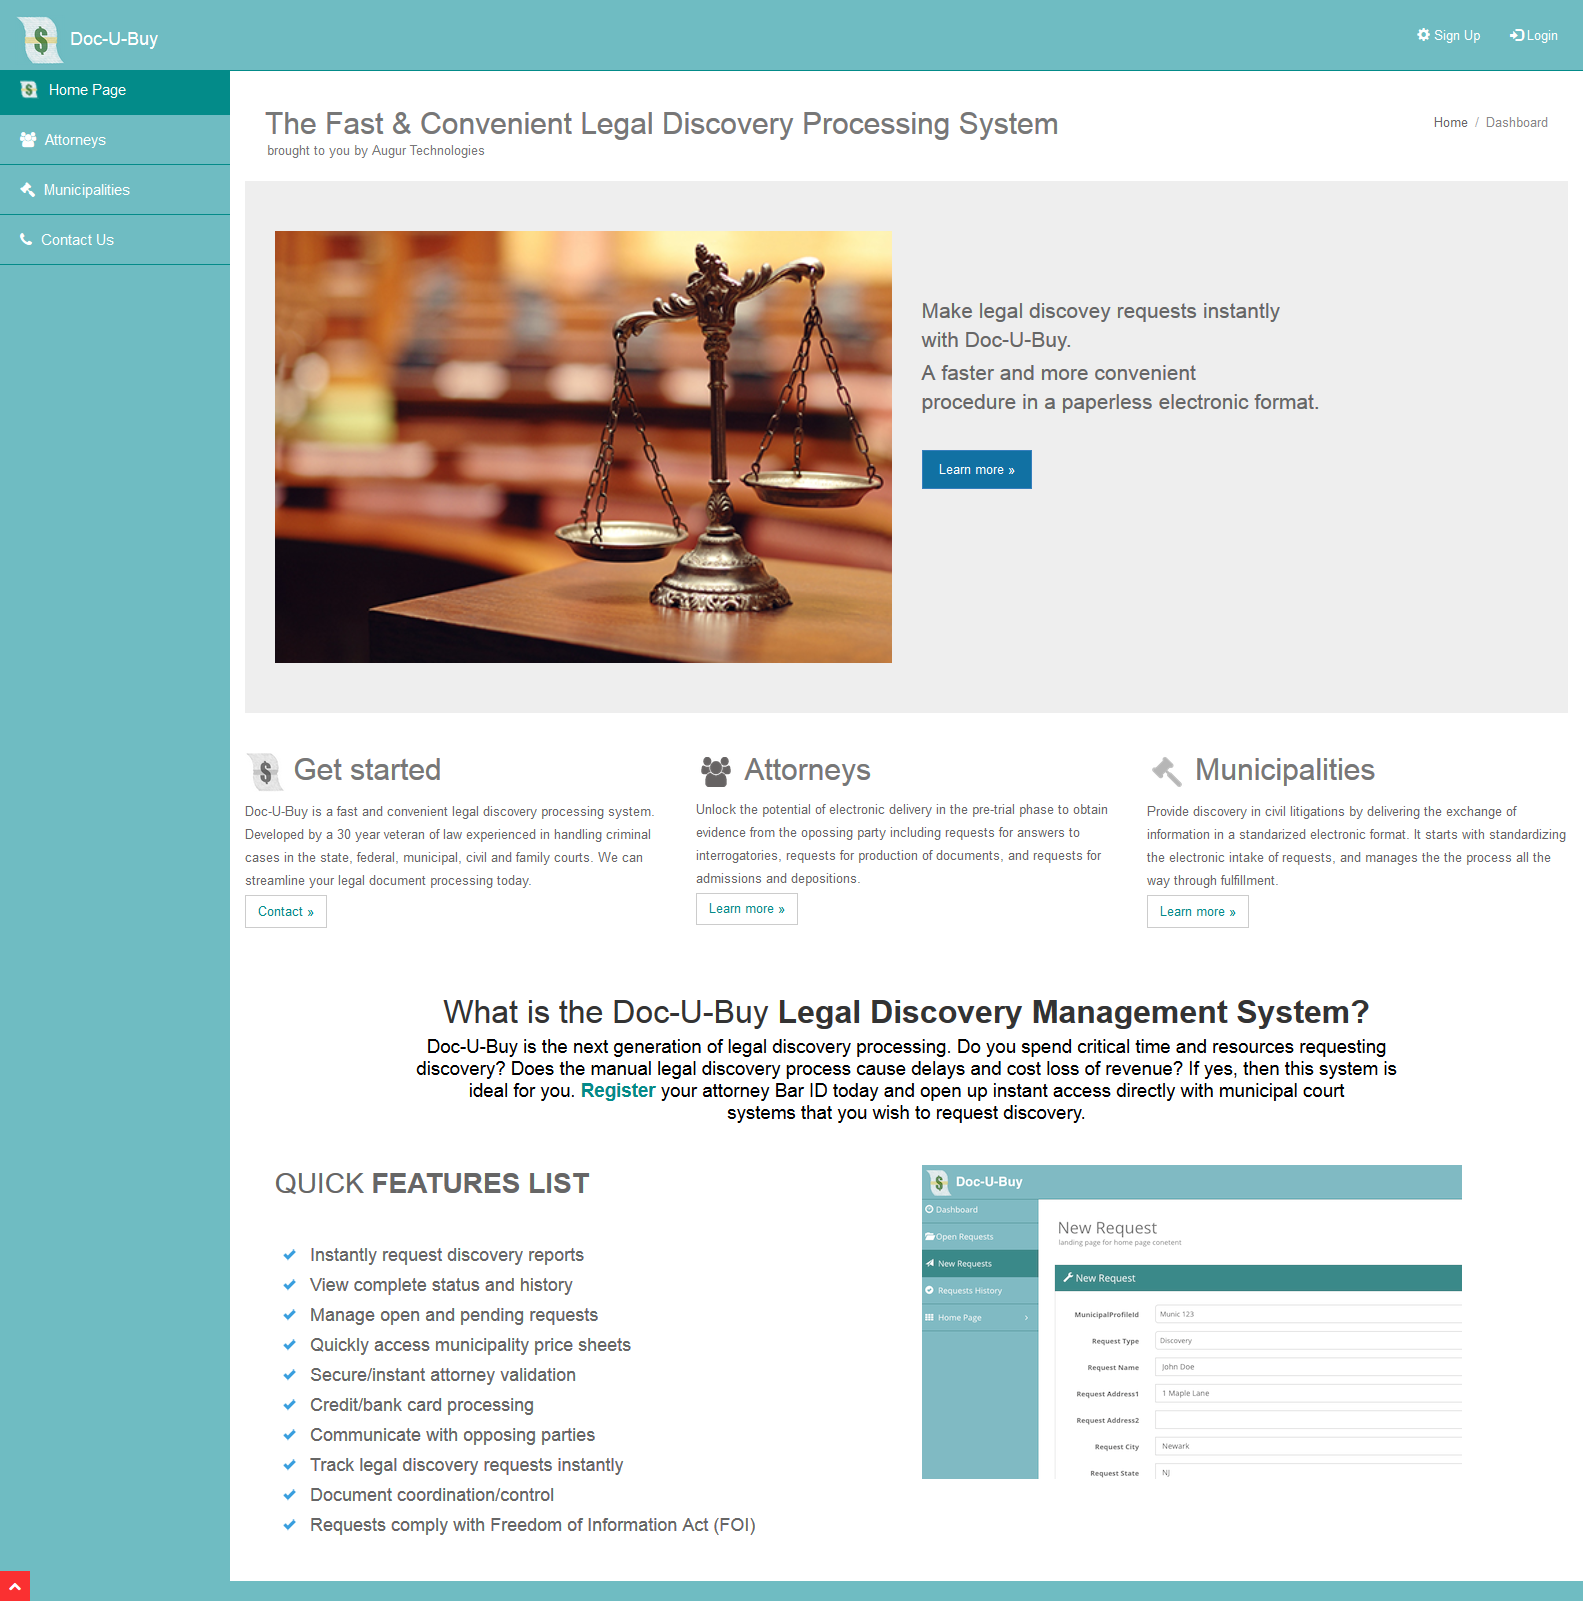Click the Contact » button under Get started

coord(286,912)
